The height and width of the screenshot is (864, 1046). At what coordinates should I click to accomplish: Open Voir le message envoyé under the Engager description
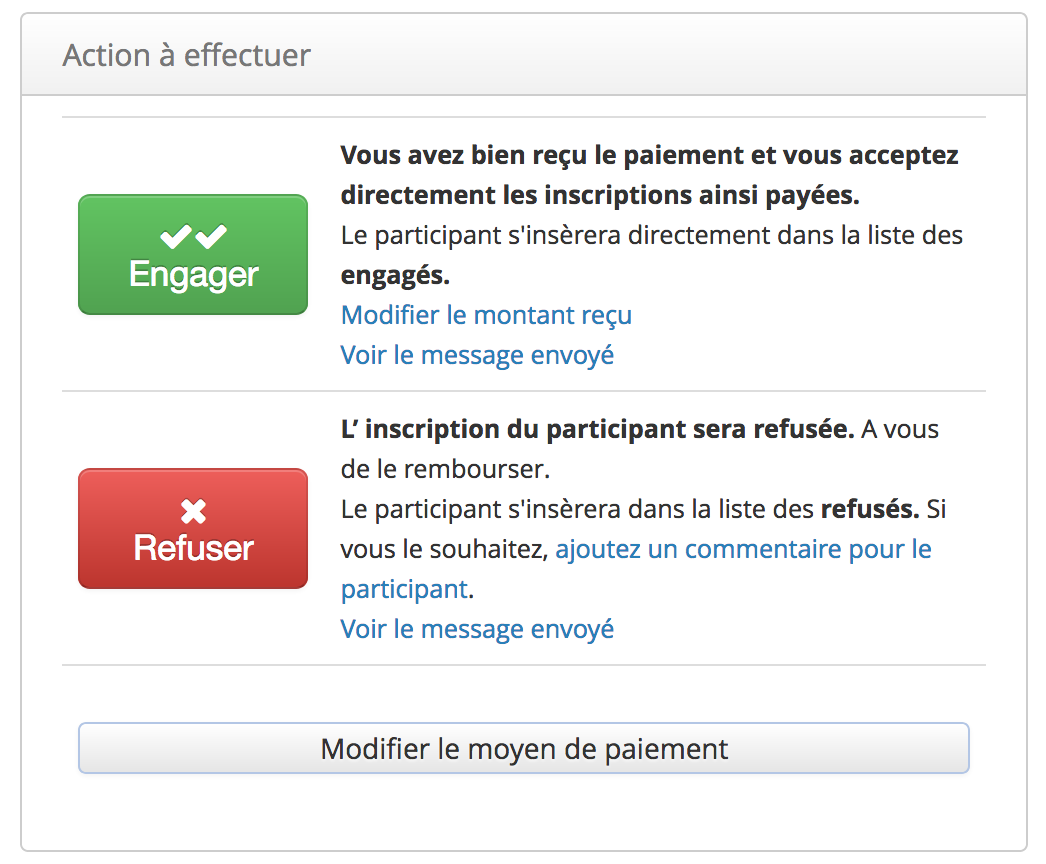click(477, 355)
